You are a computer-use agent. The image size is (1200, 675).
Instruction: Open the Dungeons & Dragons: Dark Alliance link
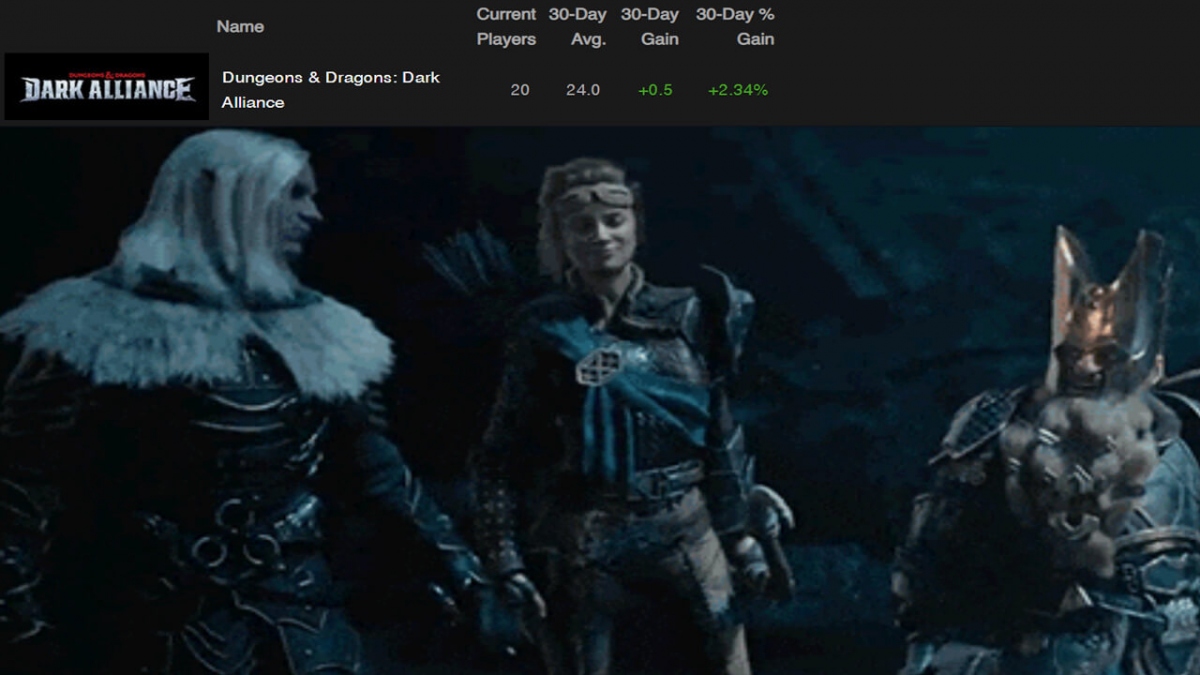click(x=330, y=89)
